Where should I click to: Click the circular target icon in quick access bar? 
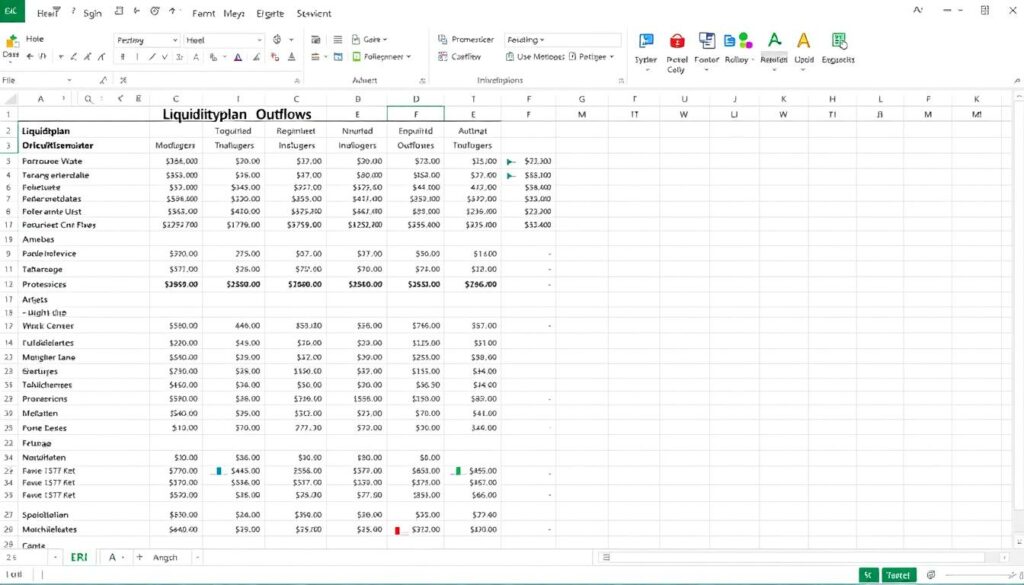click(155, 11)
